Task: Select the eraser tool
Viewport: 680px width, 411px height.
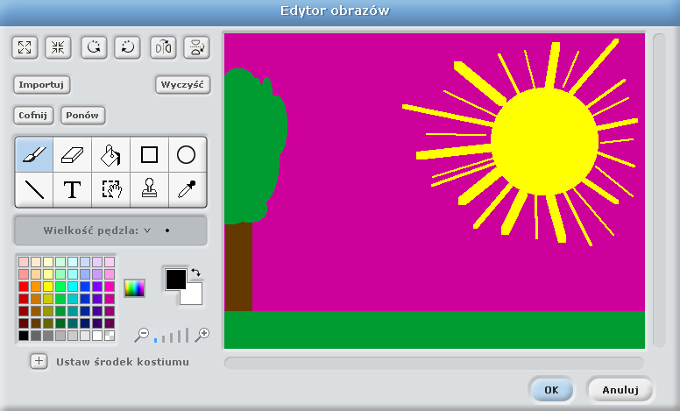Action: click(x=72, y=155)
